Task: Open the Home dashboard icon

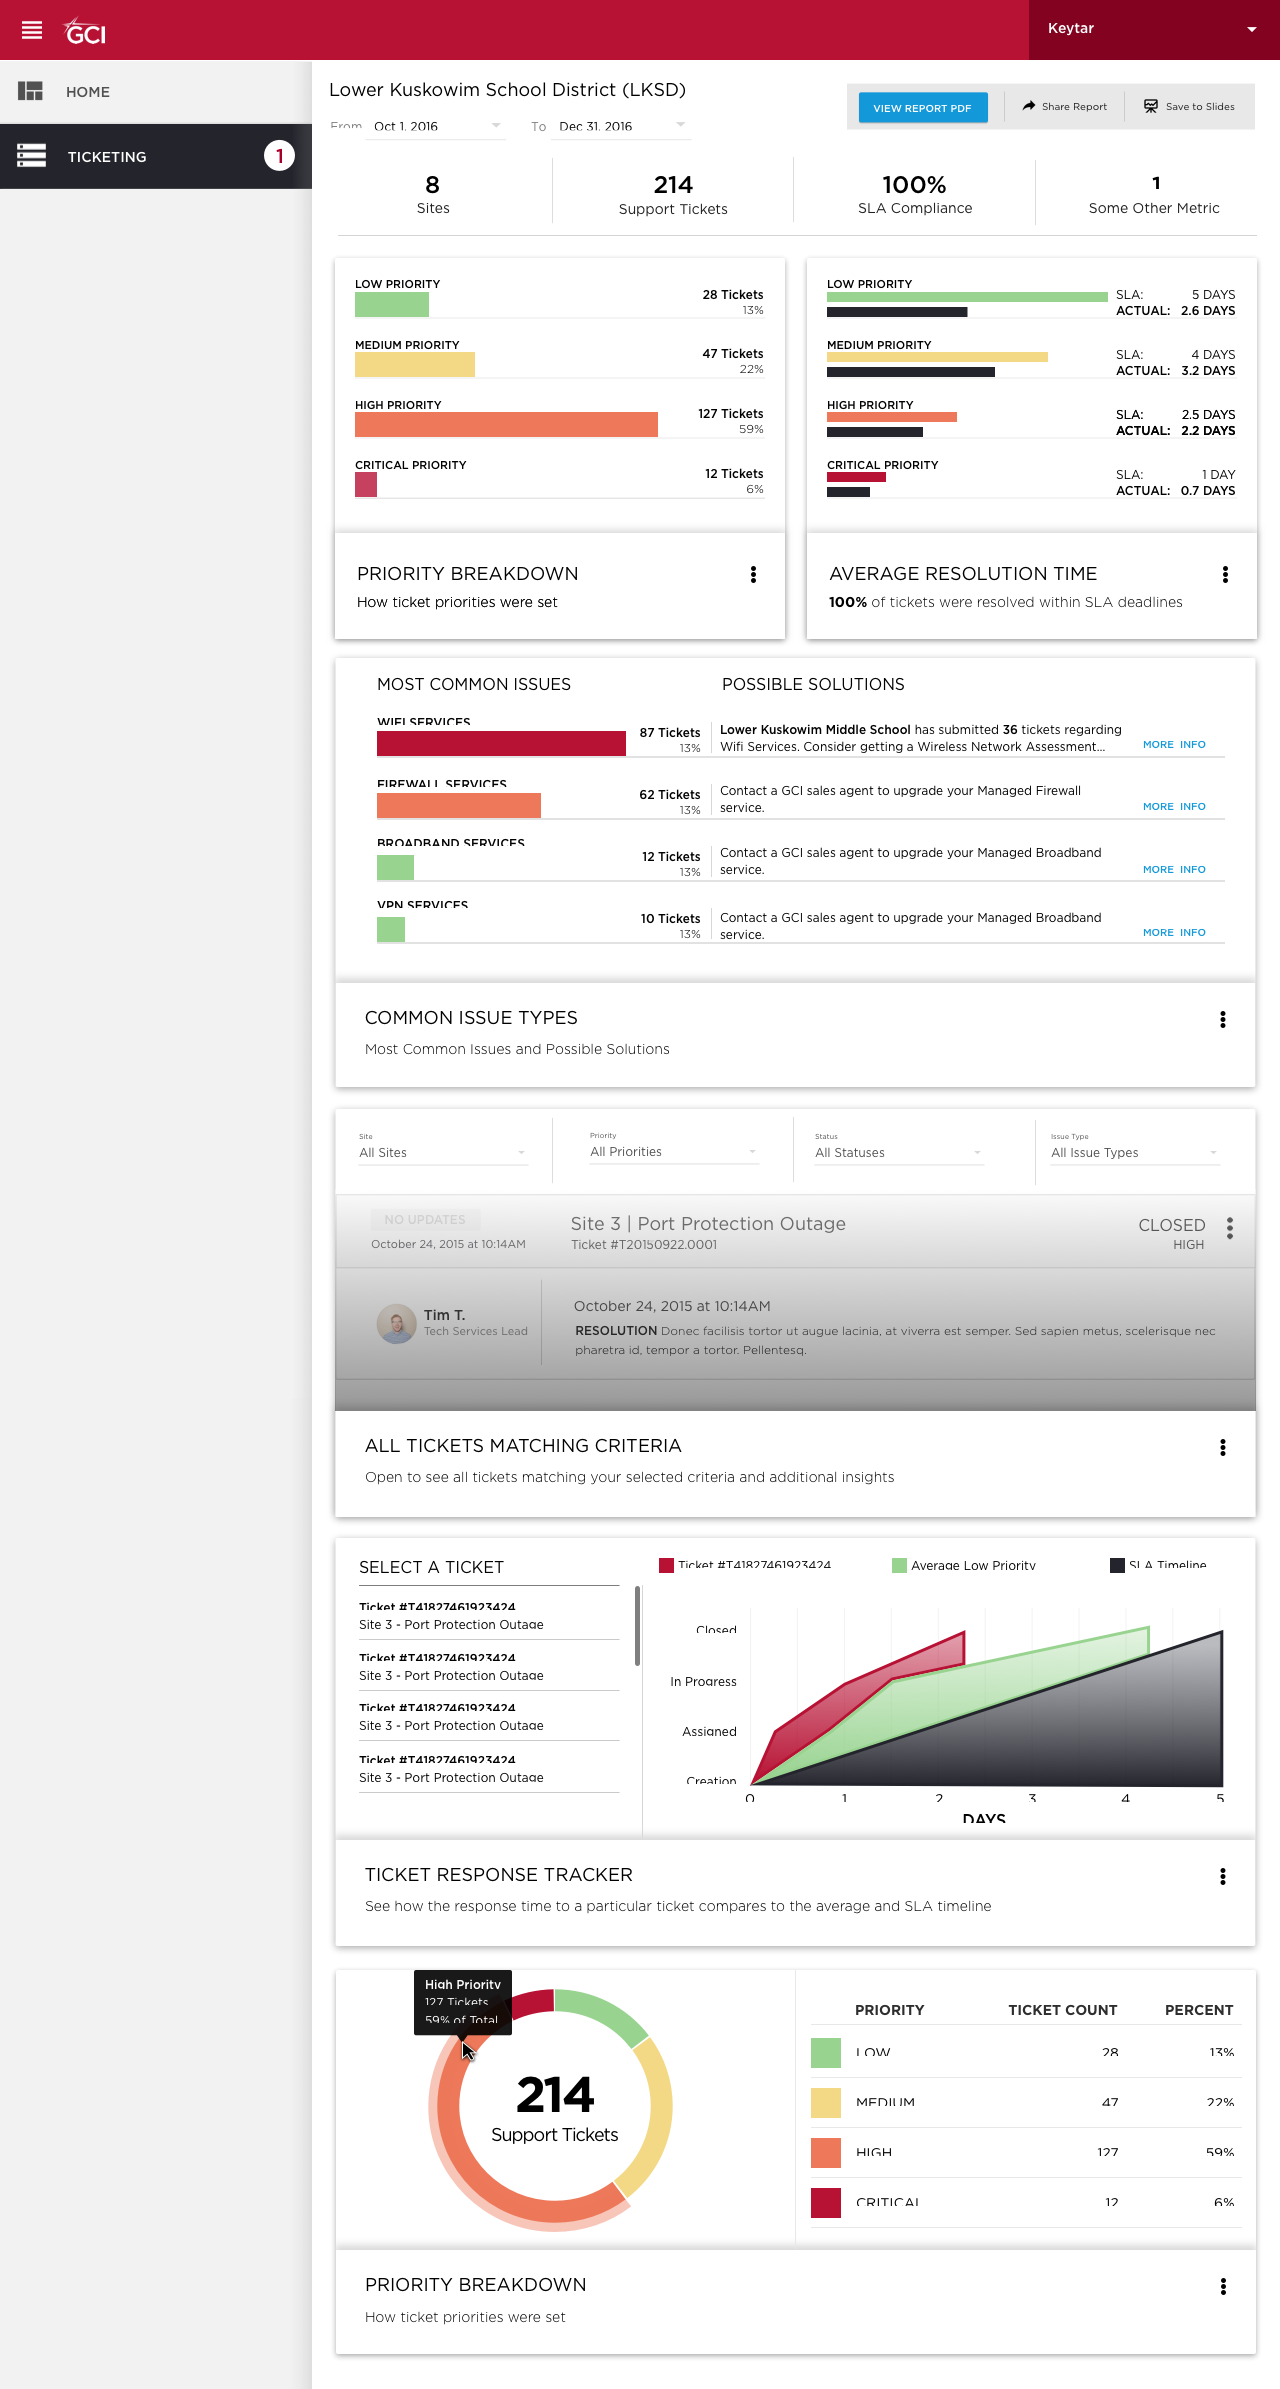Action: click(30, 91)
